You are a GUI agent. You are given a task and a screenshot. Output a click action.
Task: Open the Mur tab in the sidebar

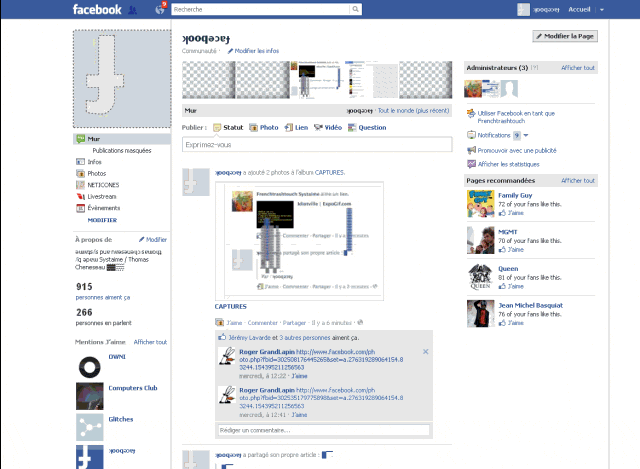pos(93,138)
